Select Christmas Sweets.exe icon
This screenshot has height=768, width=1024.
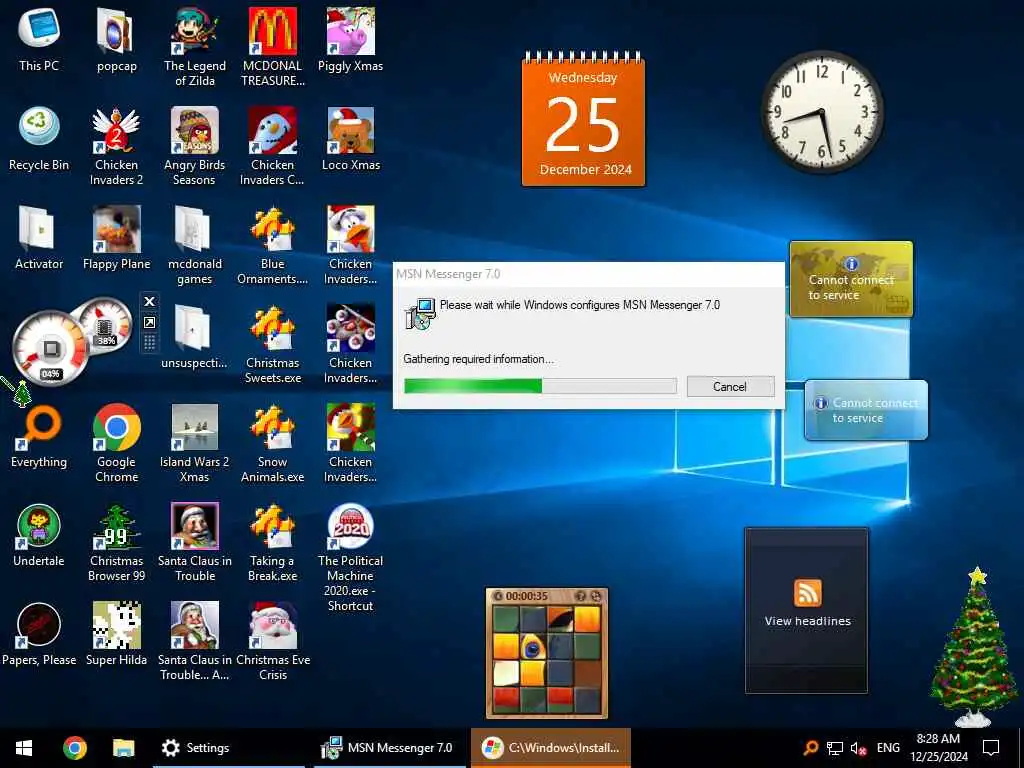click(272, 344)
